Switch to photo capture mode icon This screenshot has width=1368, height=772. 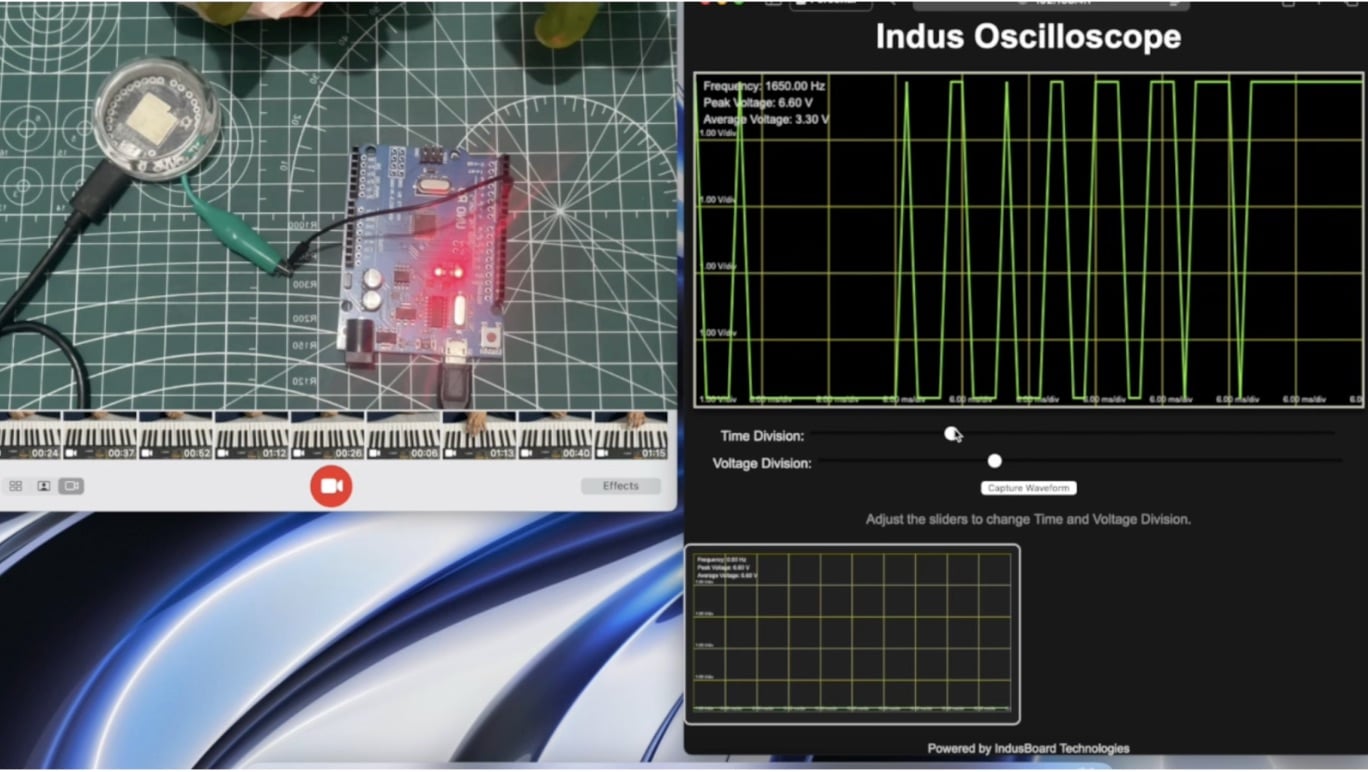tap(43, 485)
